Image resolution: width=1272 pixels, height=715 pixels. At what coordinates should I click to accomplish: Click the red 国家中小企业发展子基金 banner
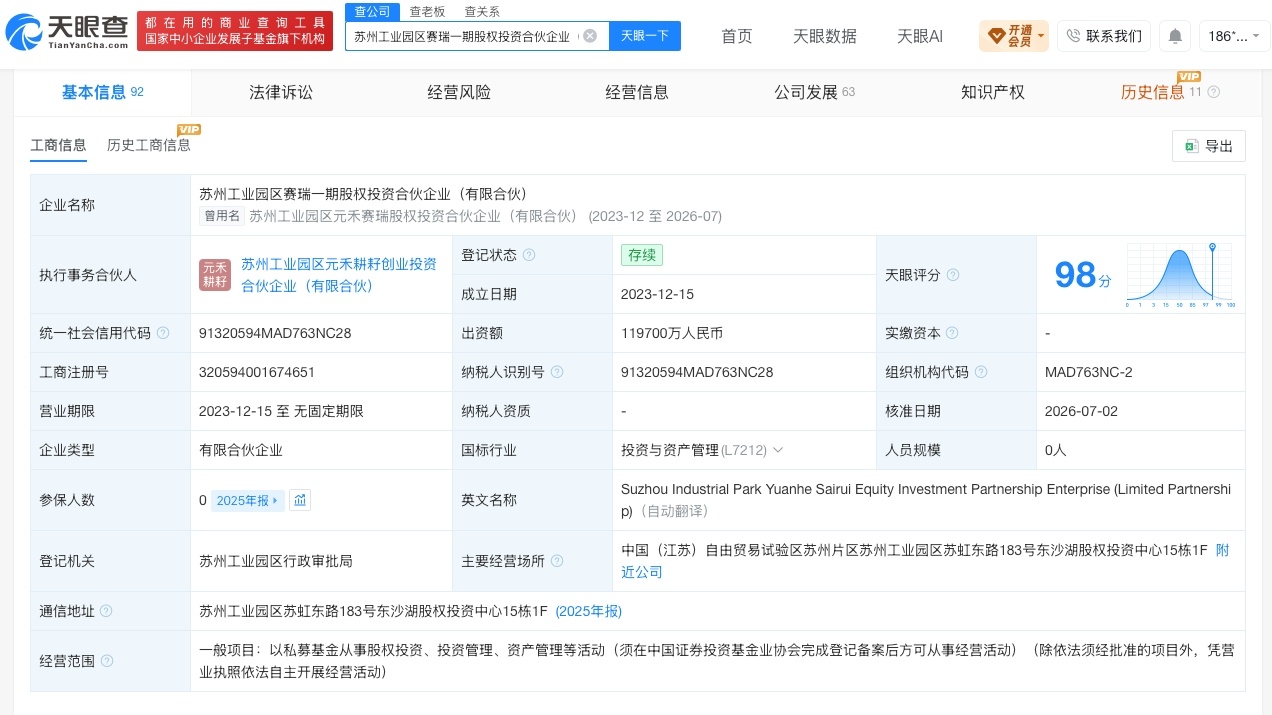235,32
